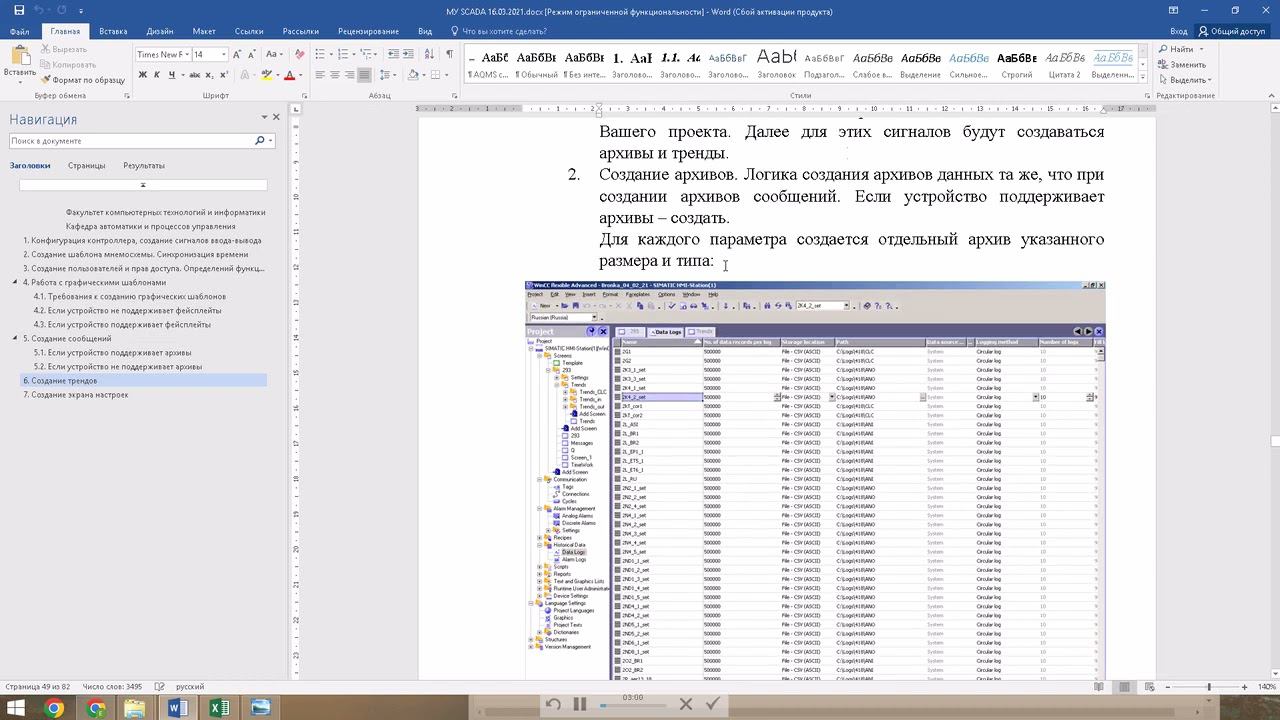This screenshot has width=1280, height=720.
Task: Toggle Underline (Ч) formatting
Action: (173, 75)
